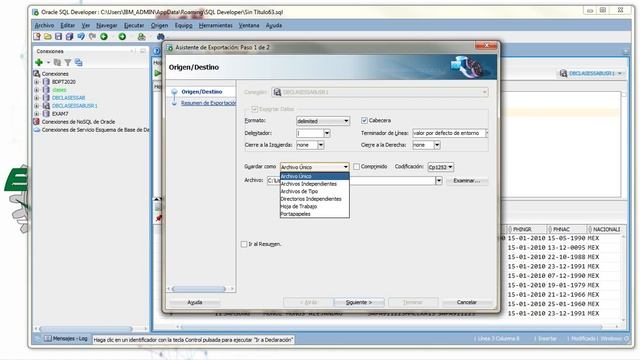Click the Siguiente > button

pyautogui.click(x=359, y=302)
